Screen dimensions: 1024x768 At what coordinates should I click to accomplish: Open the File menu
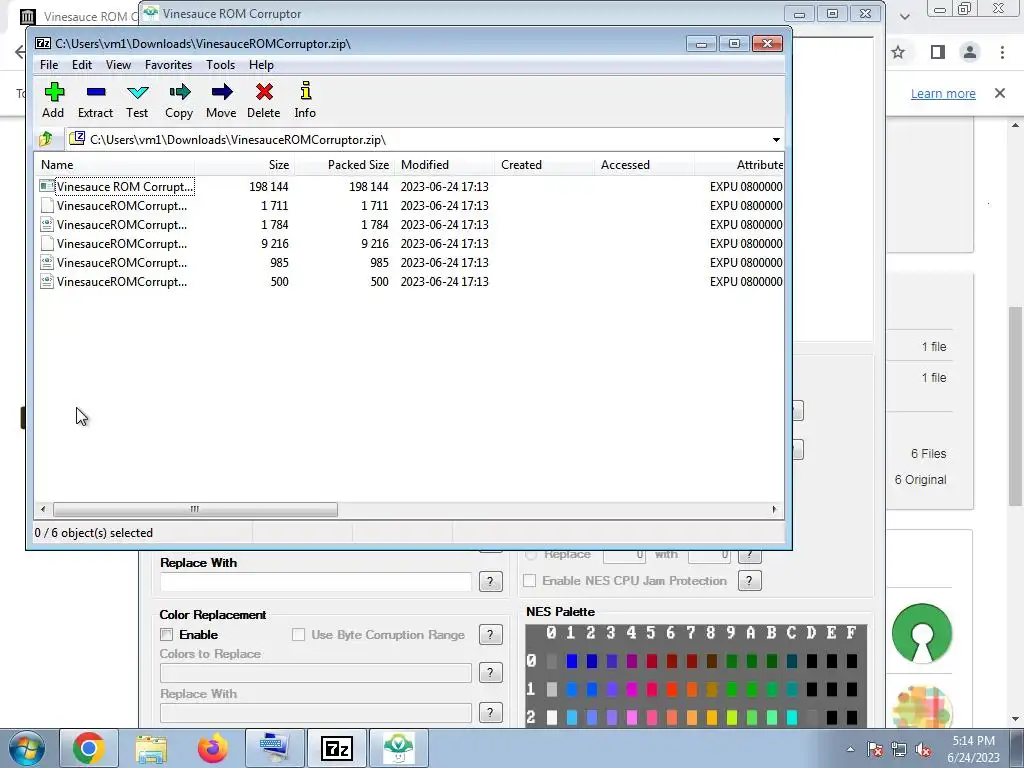(x=49, y=65)
